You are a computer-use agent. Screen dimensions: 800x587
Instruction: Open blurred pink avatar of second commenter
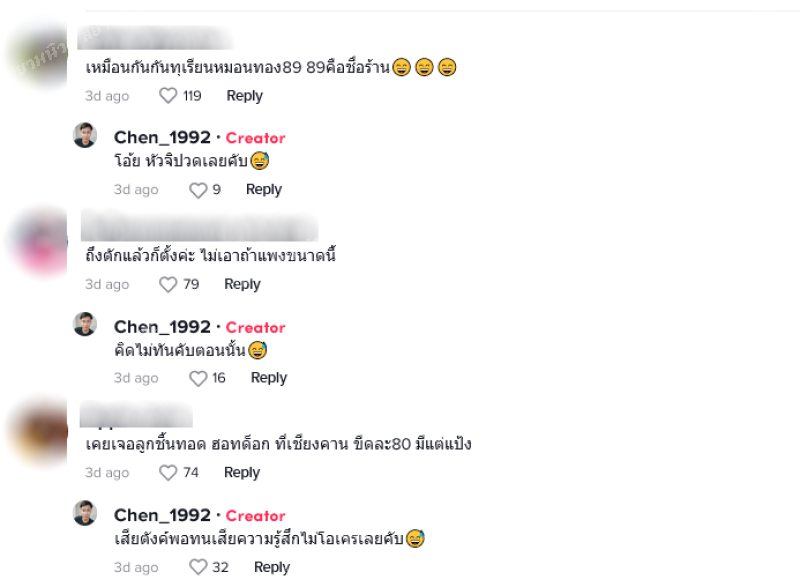click(41, 242)
